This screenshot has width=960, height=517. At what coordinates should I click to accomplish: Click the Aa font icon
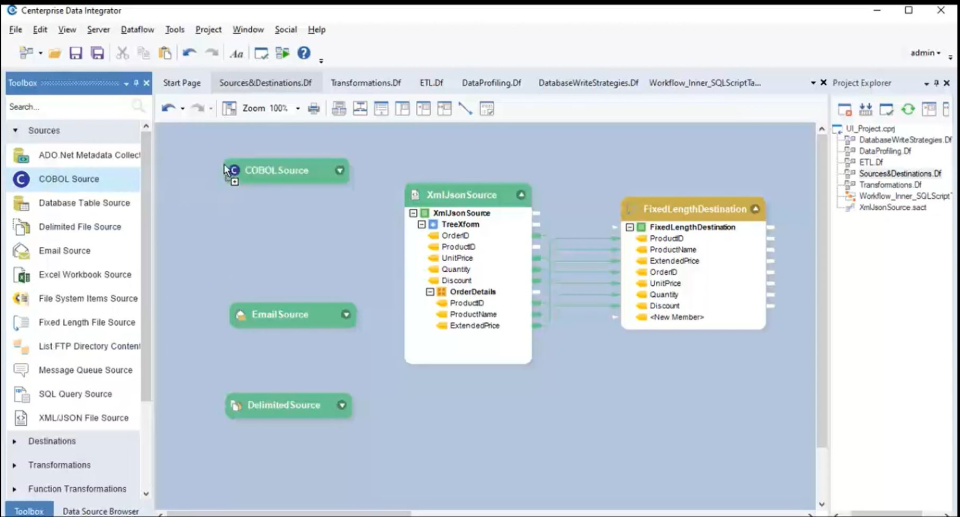(x=236, y=54)
